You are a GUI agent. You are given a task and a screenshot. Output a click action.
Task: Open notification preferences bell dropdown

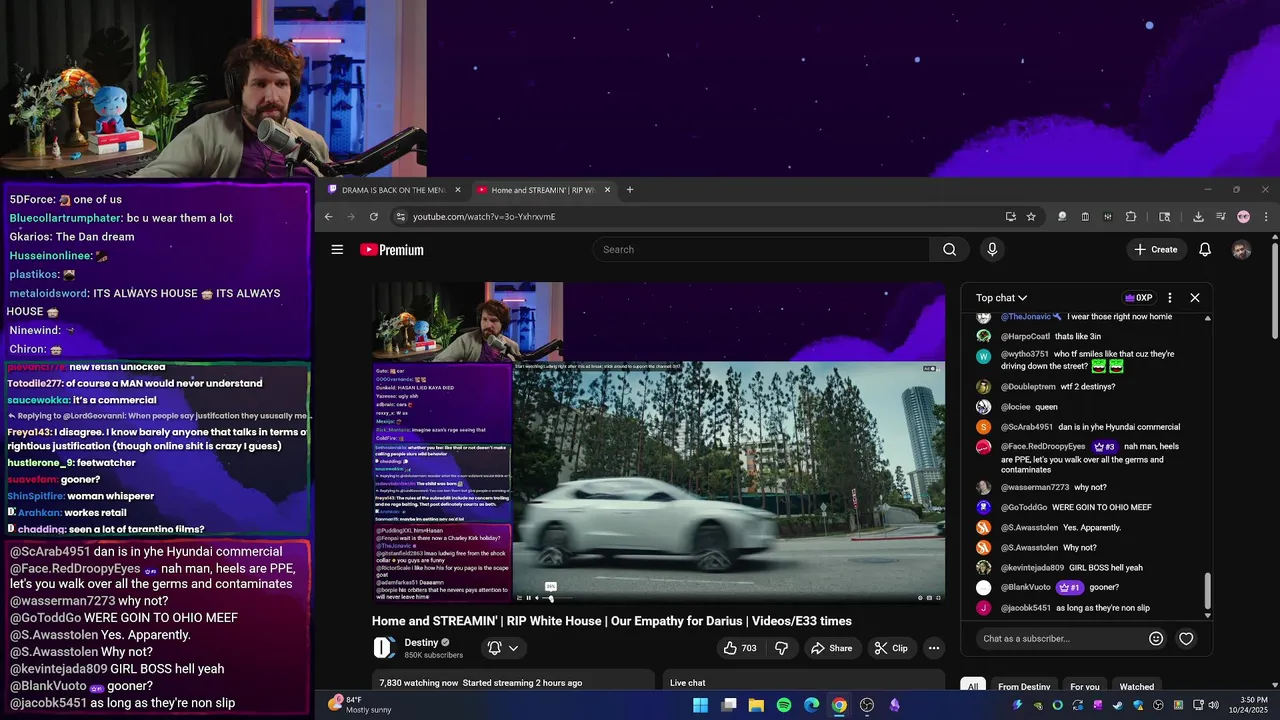click(503, 648)
